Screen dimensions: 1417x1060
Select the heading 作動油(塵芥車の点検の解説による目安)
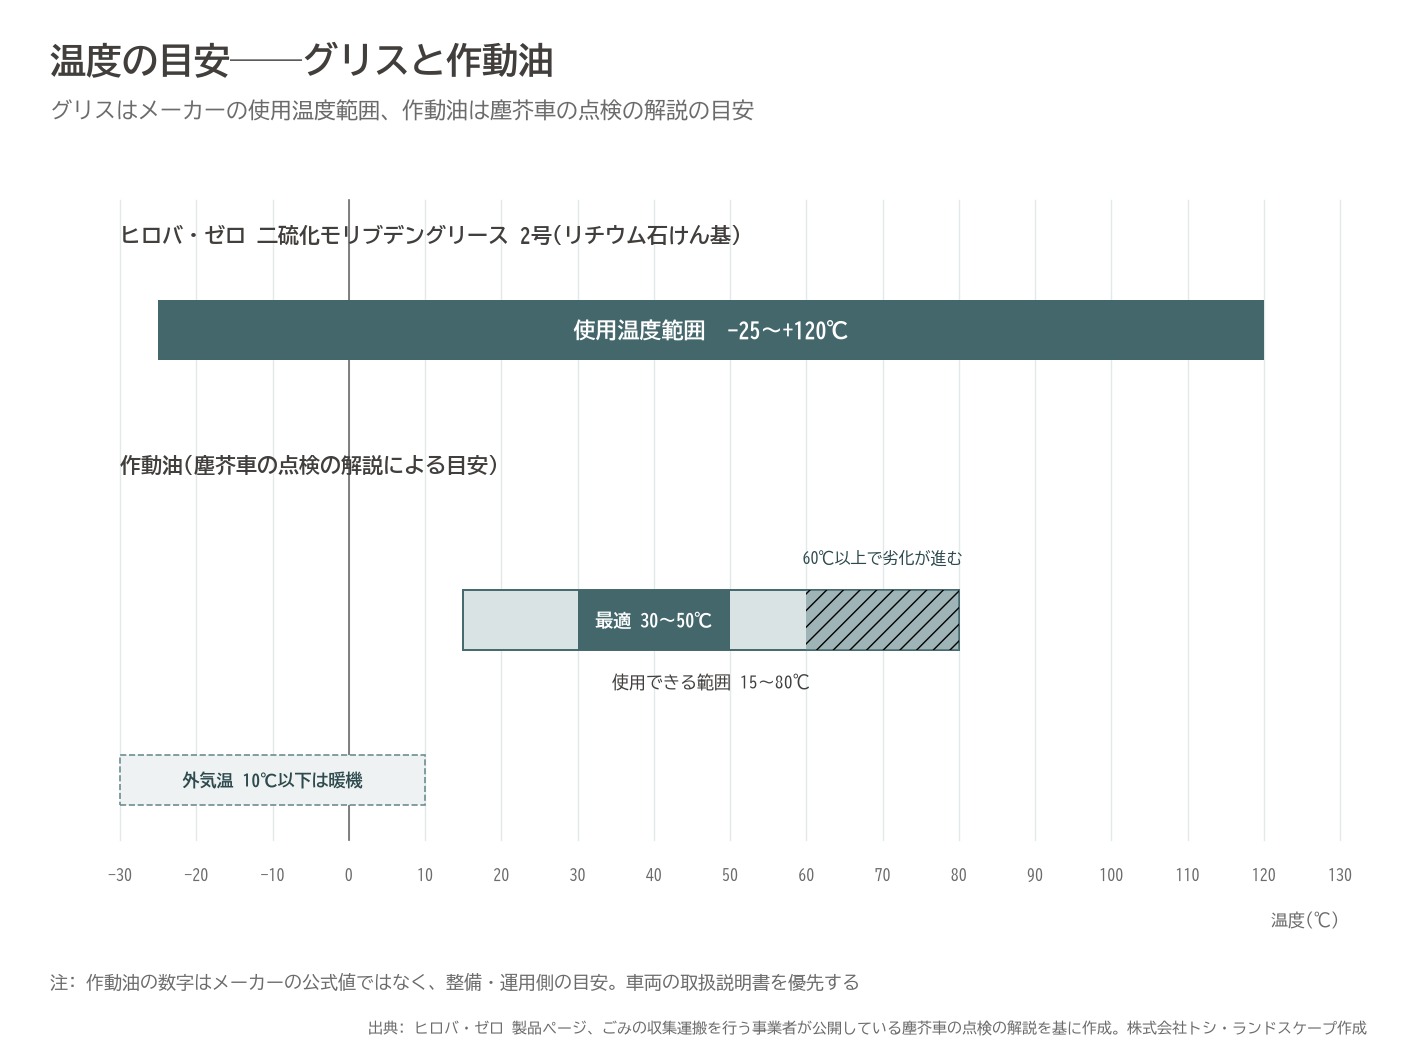click(x=309, y=465)
